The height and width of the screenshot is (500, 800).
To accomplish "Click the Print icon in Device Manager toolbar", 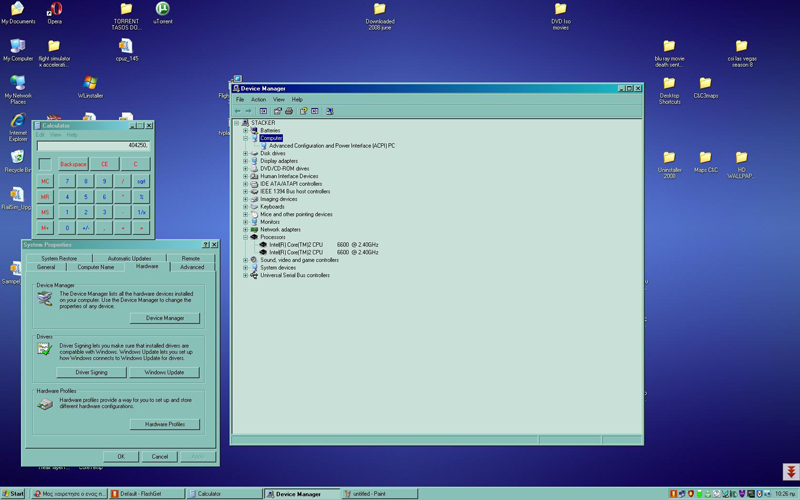I will 289,111.
